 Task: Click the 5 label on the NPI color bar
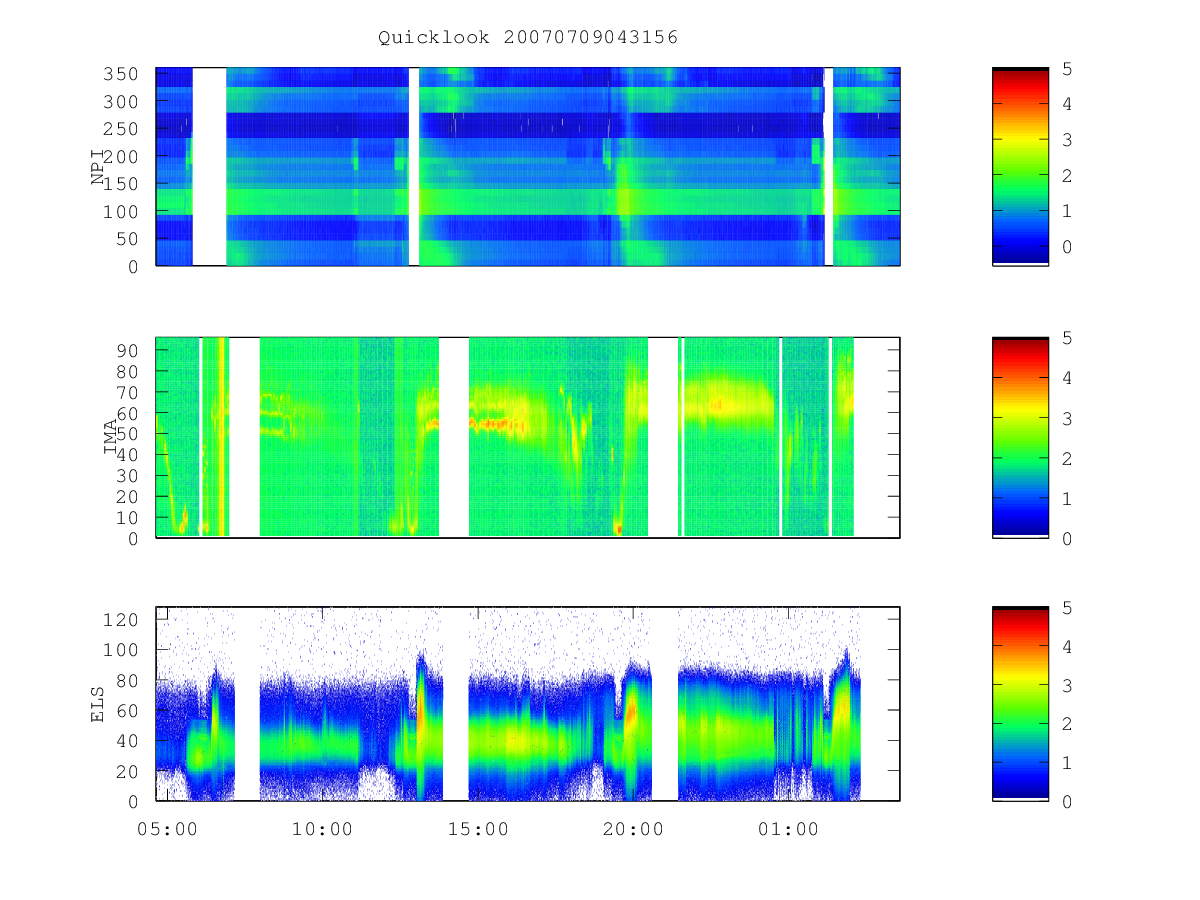coord(1068,68)
